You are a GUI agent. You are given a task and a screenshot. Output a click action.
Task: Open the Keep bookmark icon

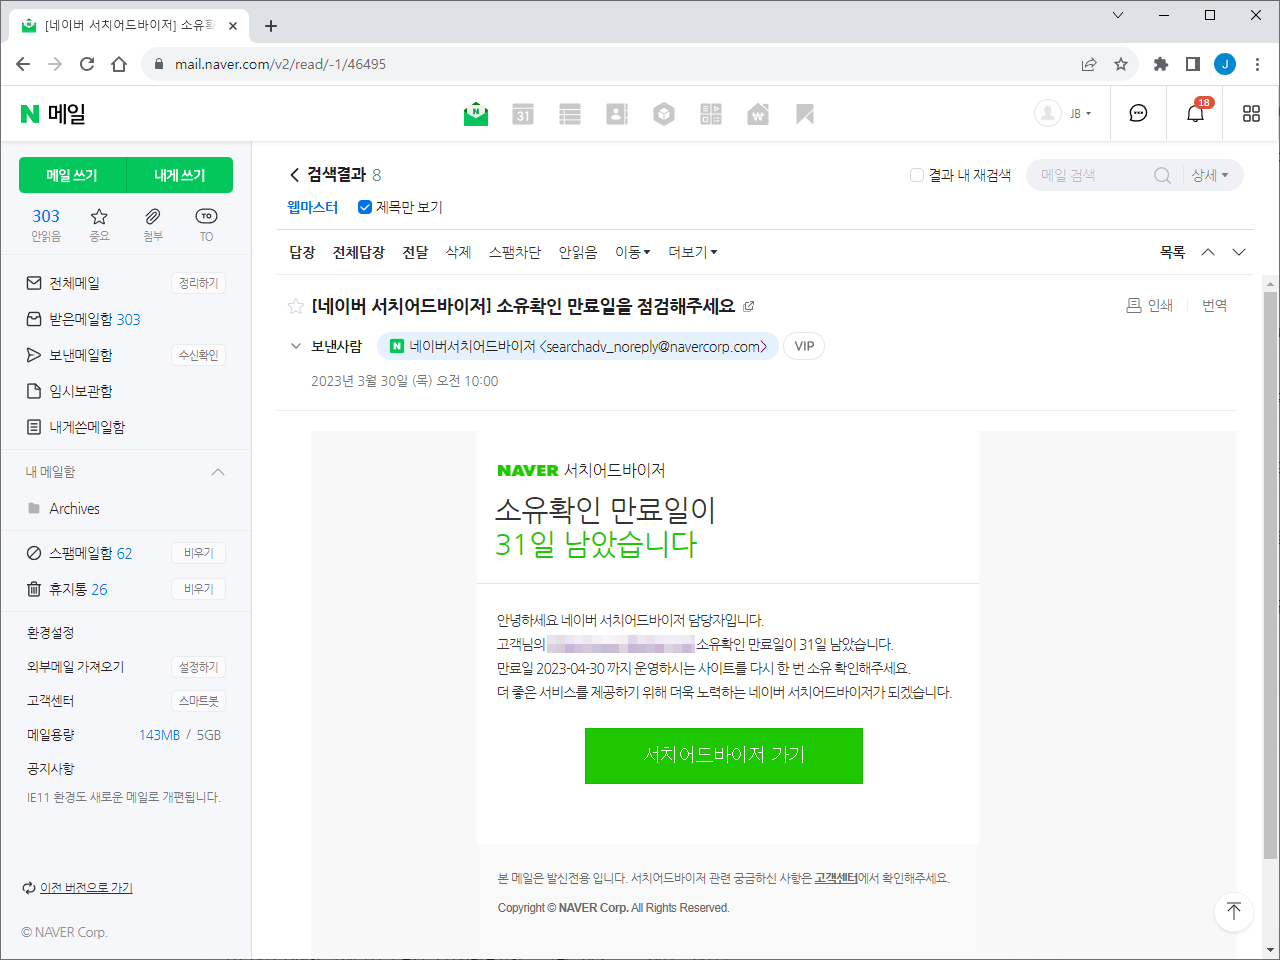[x=805, y=114]
